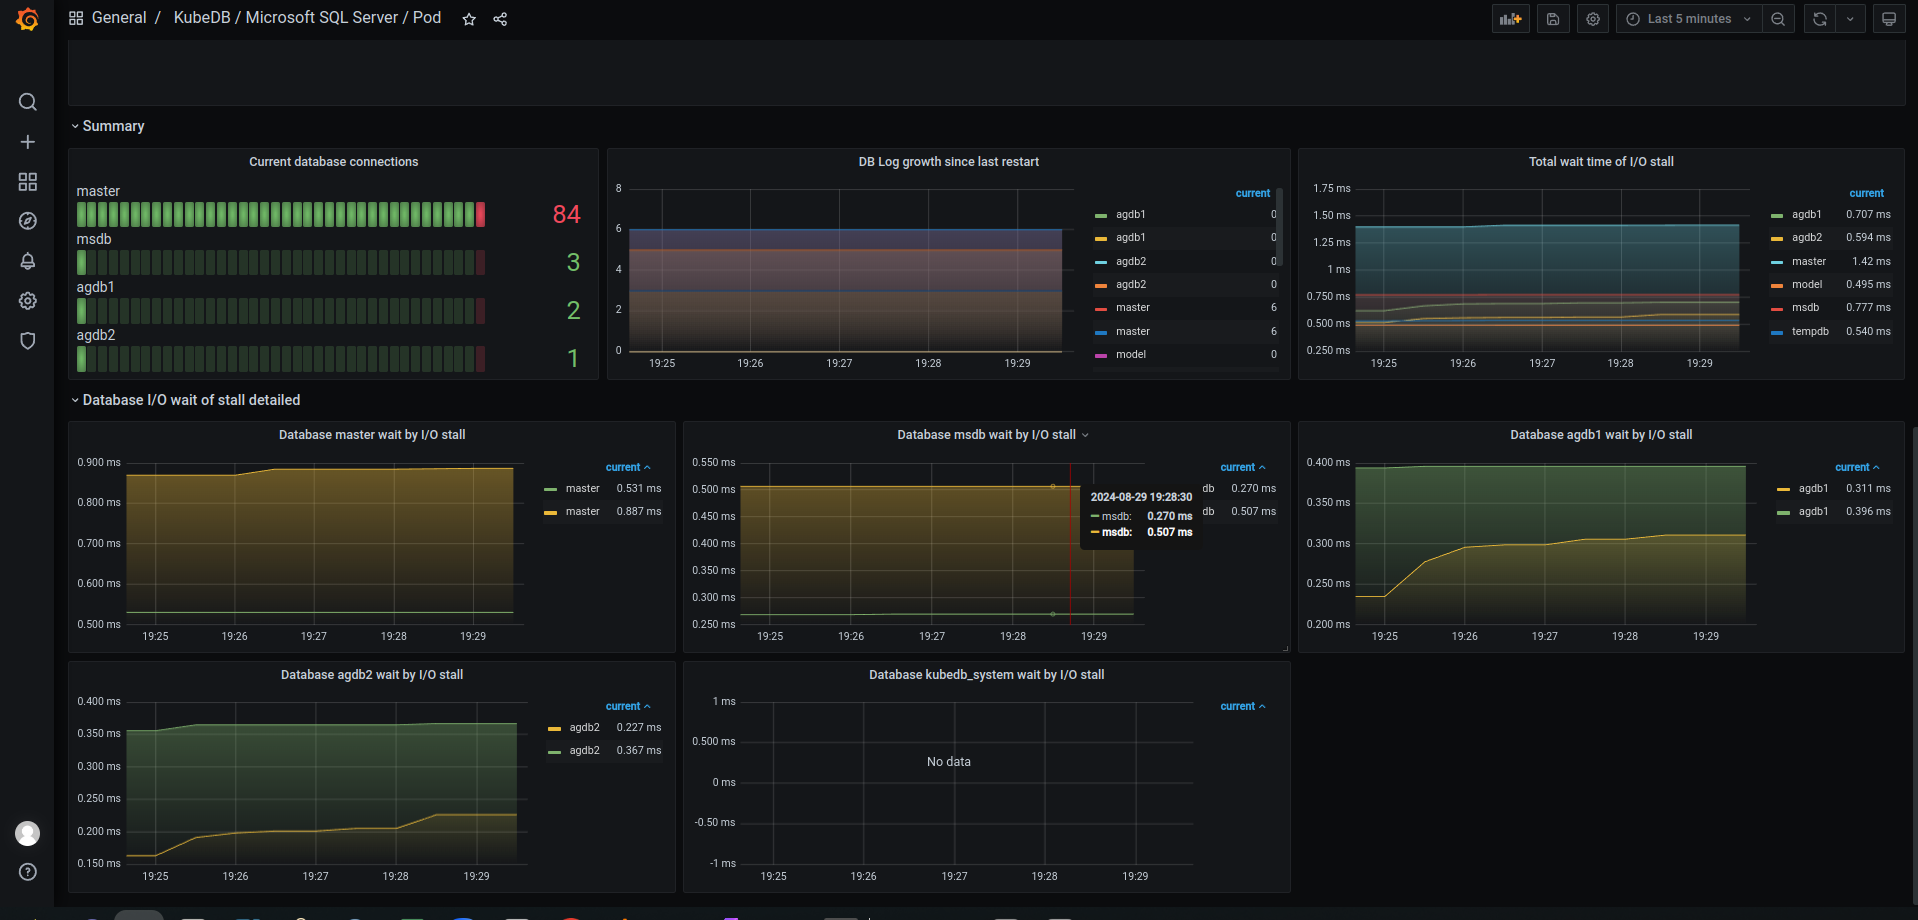Open the Last 5 minutes time range picker

point(1688,18)
